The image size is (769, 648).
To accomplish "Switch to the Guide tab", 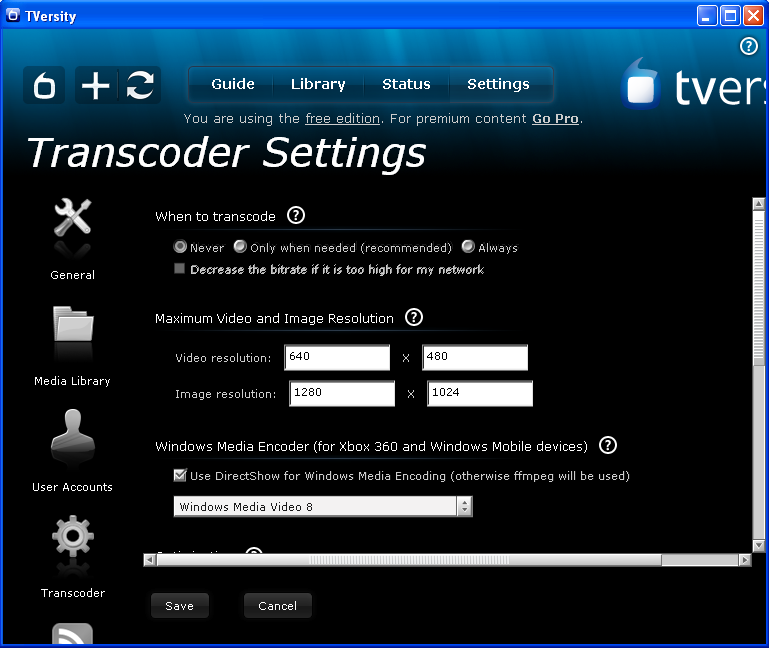I will pyautogui.click(x=232, y=84).
